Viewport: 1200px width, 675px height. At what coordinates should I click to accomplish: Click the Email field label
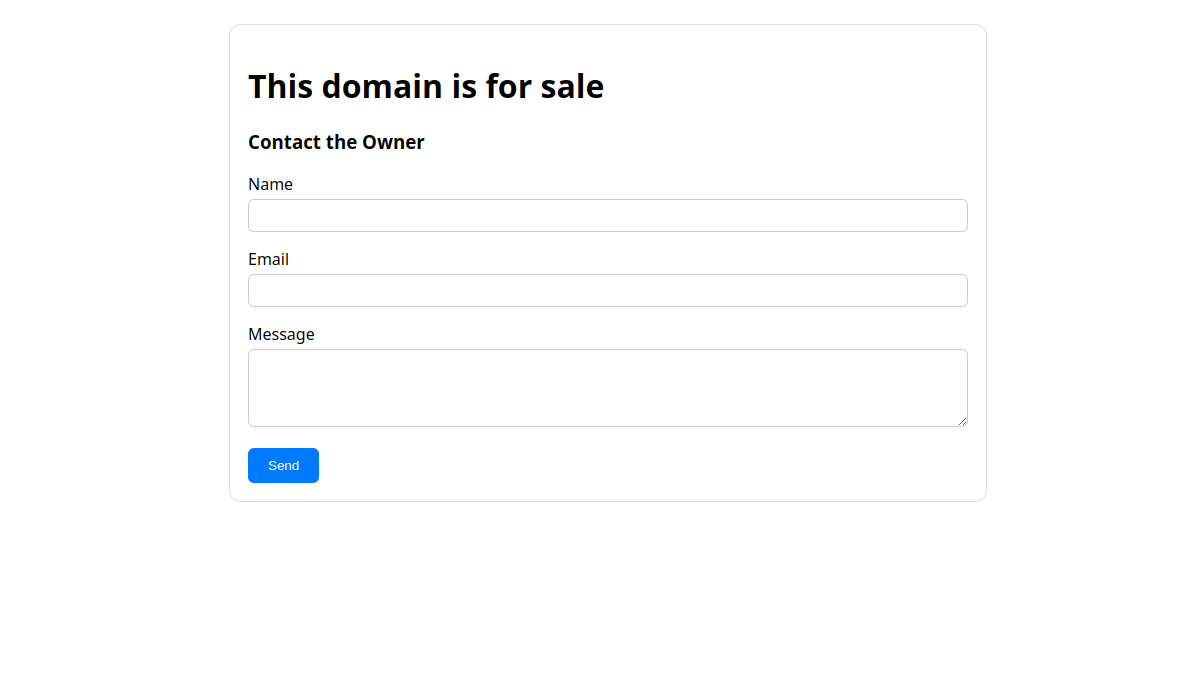tap(268, 259)
